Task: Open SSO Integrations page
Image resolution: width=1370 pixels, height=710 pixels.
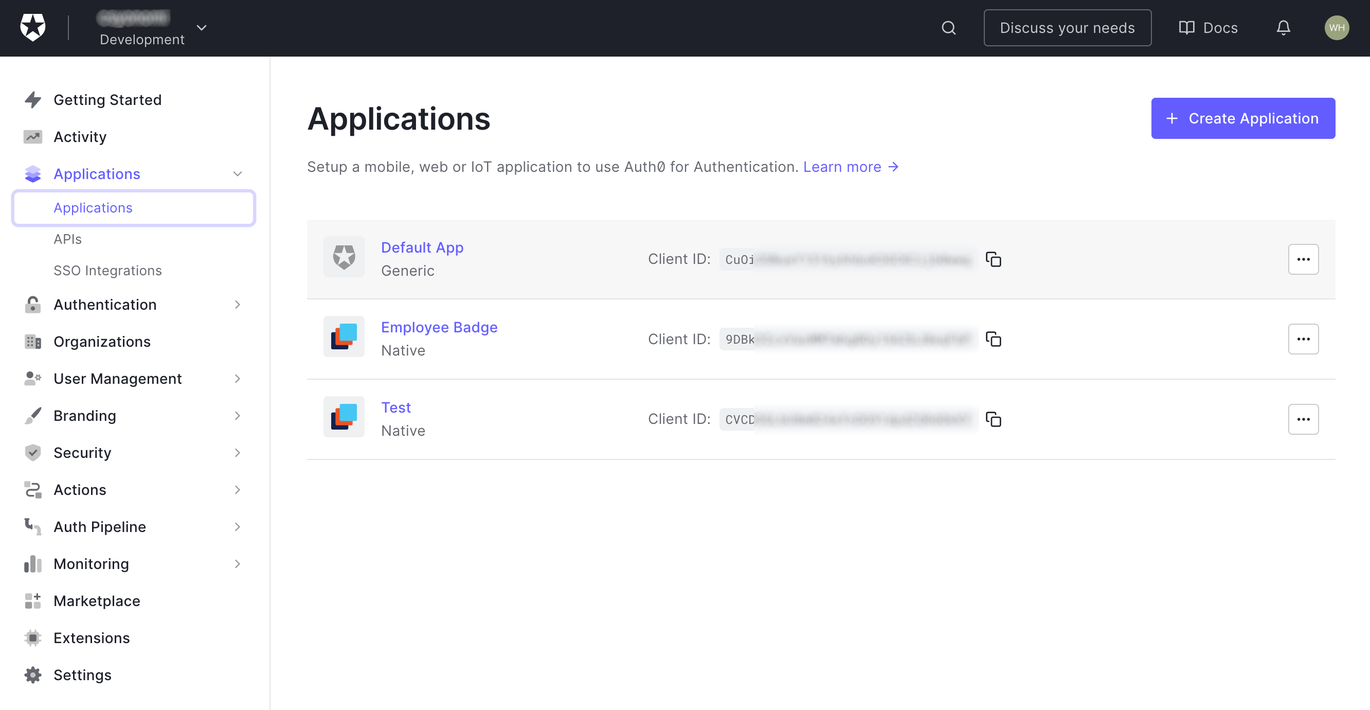Action: click(107, 271)
